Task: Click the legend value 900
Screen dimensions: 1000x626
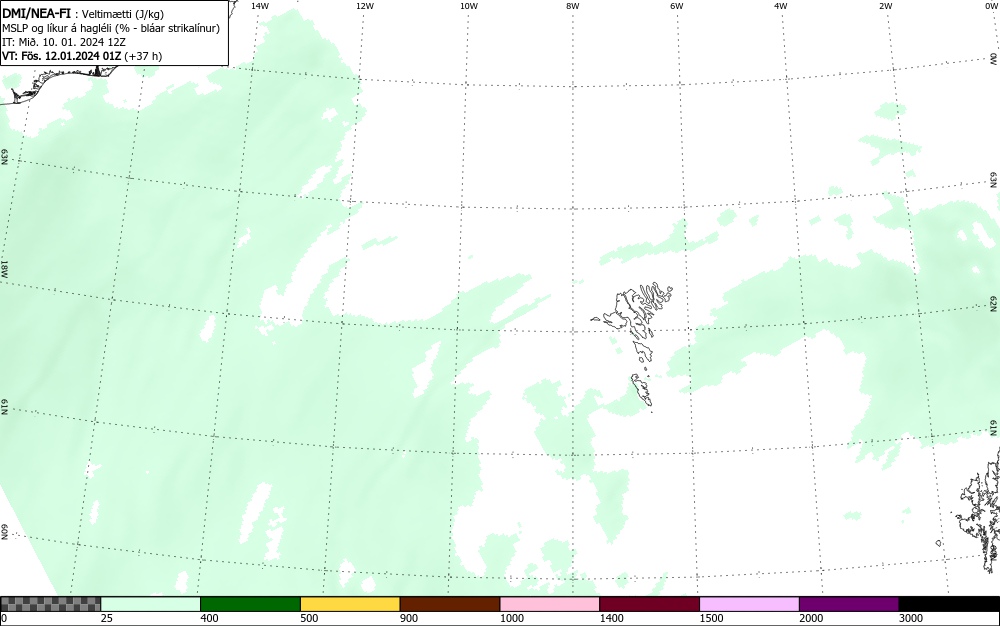Action: [409, 618]
